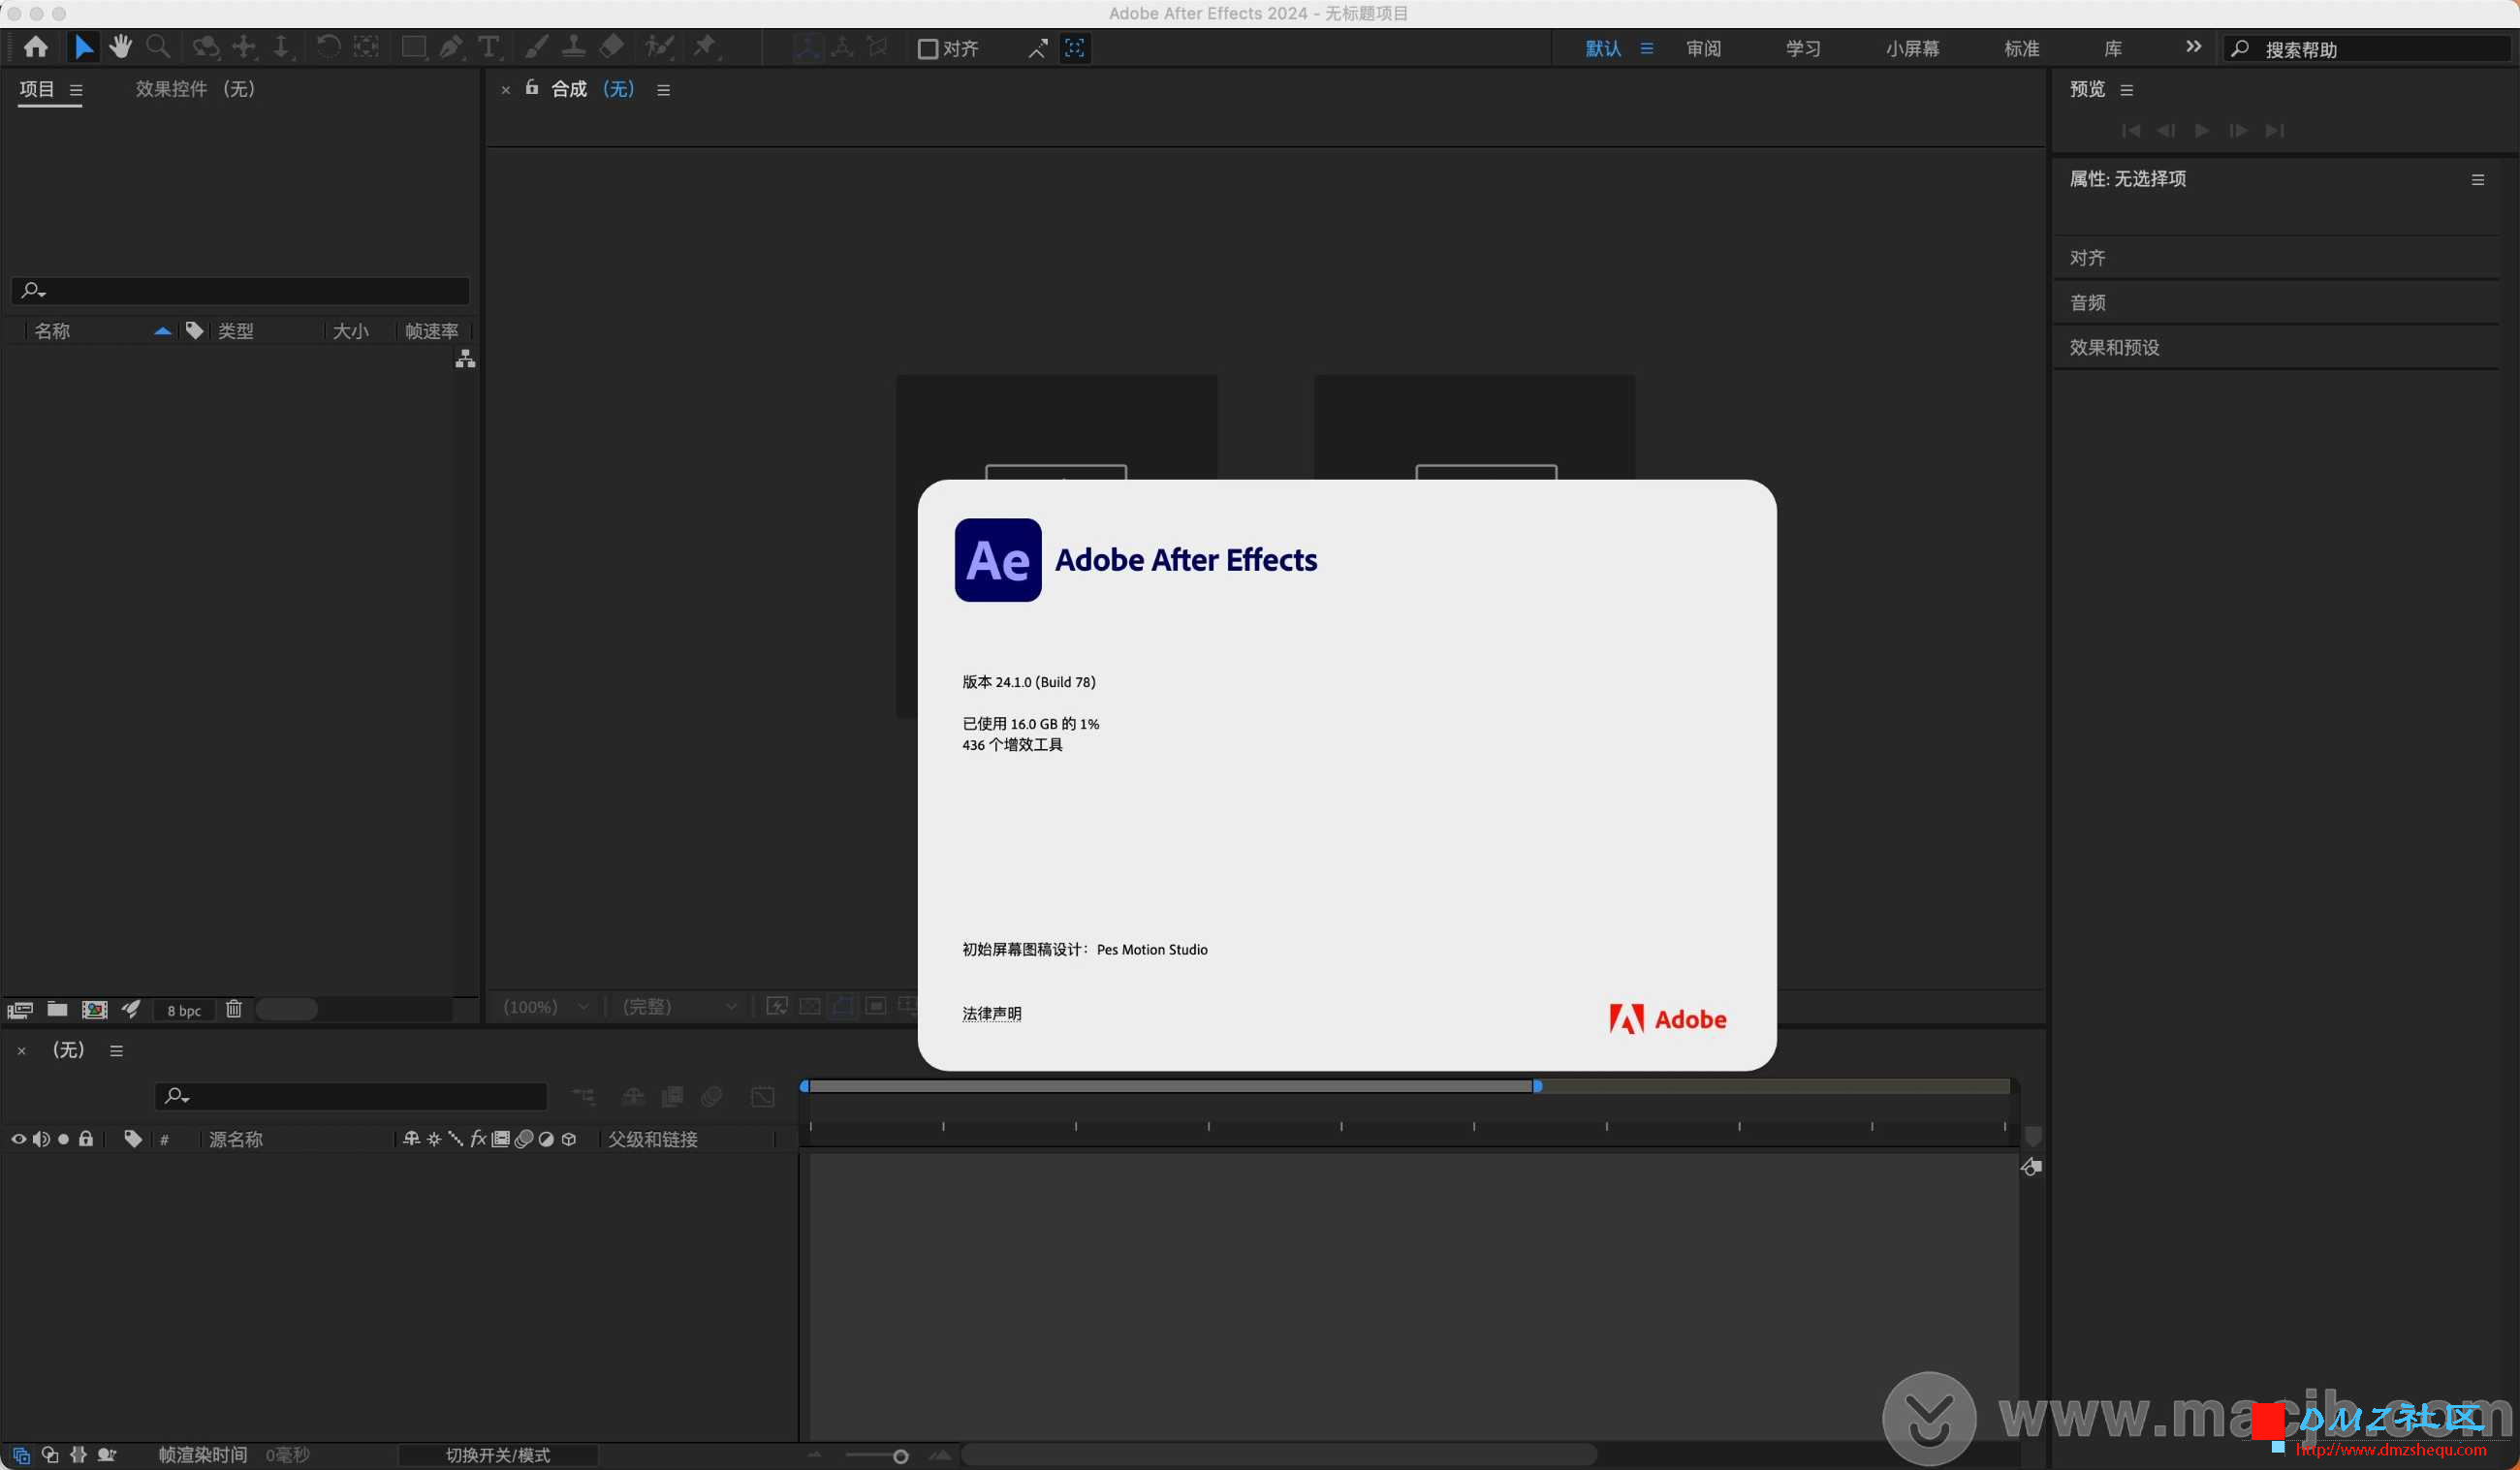Open the 属性 panel options menu
The width and height of the screenshot is (2520, 1470).
(2477, 180)
